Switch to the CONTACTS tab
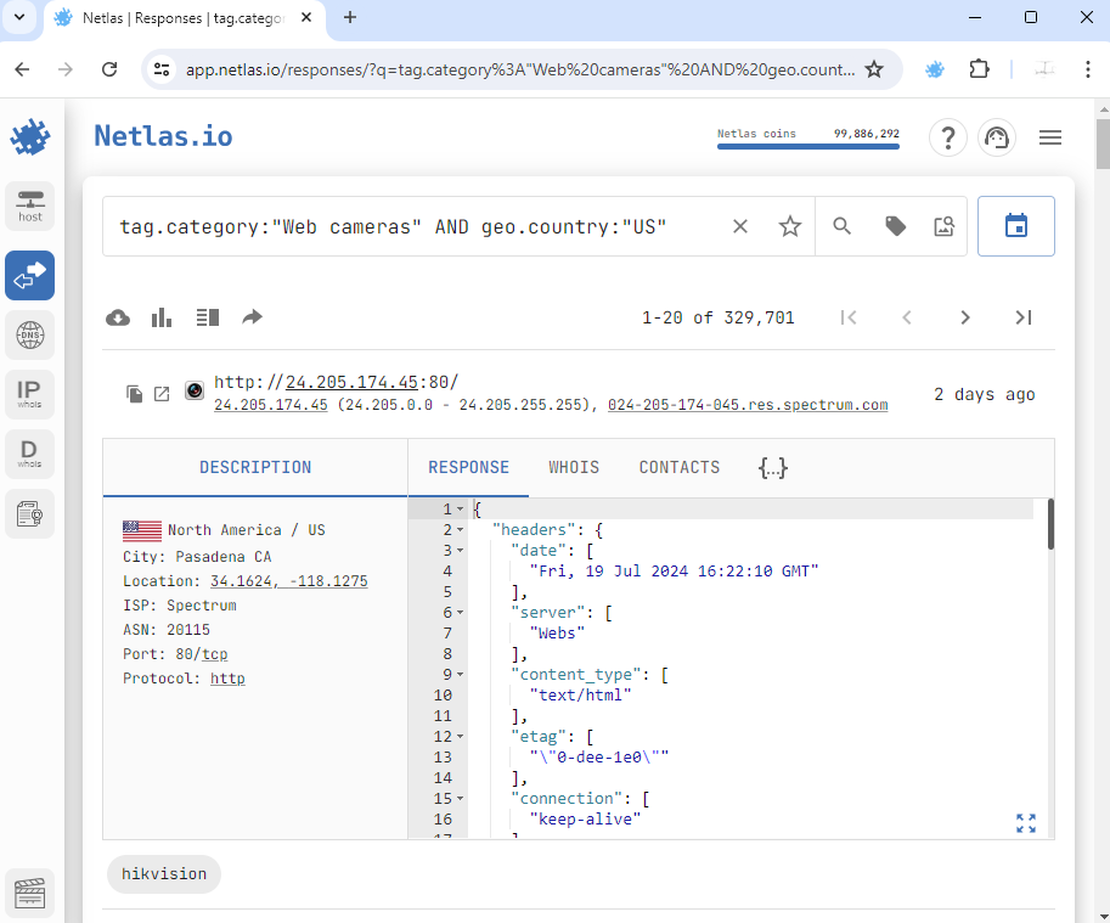This screenshot has width=1110, height=923. (x=679, y=468)
